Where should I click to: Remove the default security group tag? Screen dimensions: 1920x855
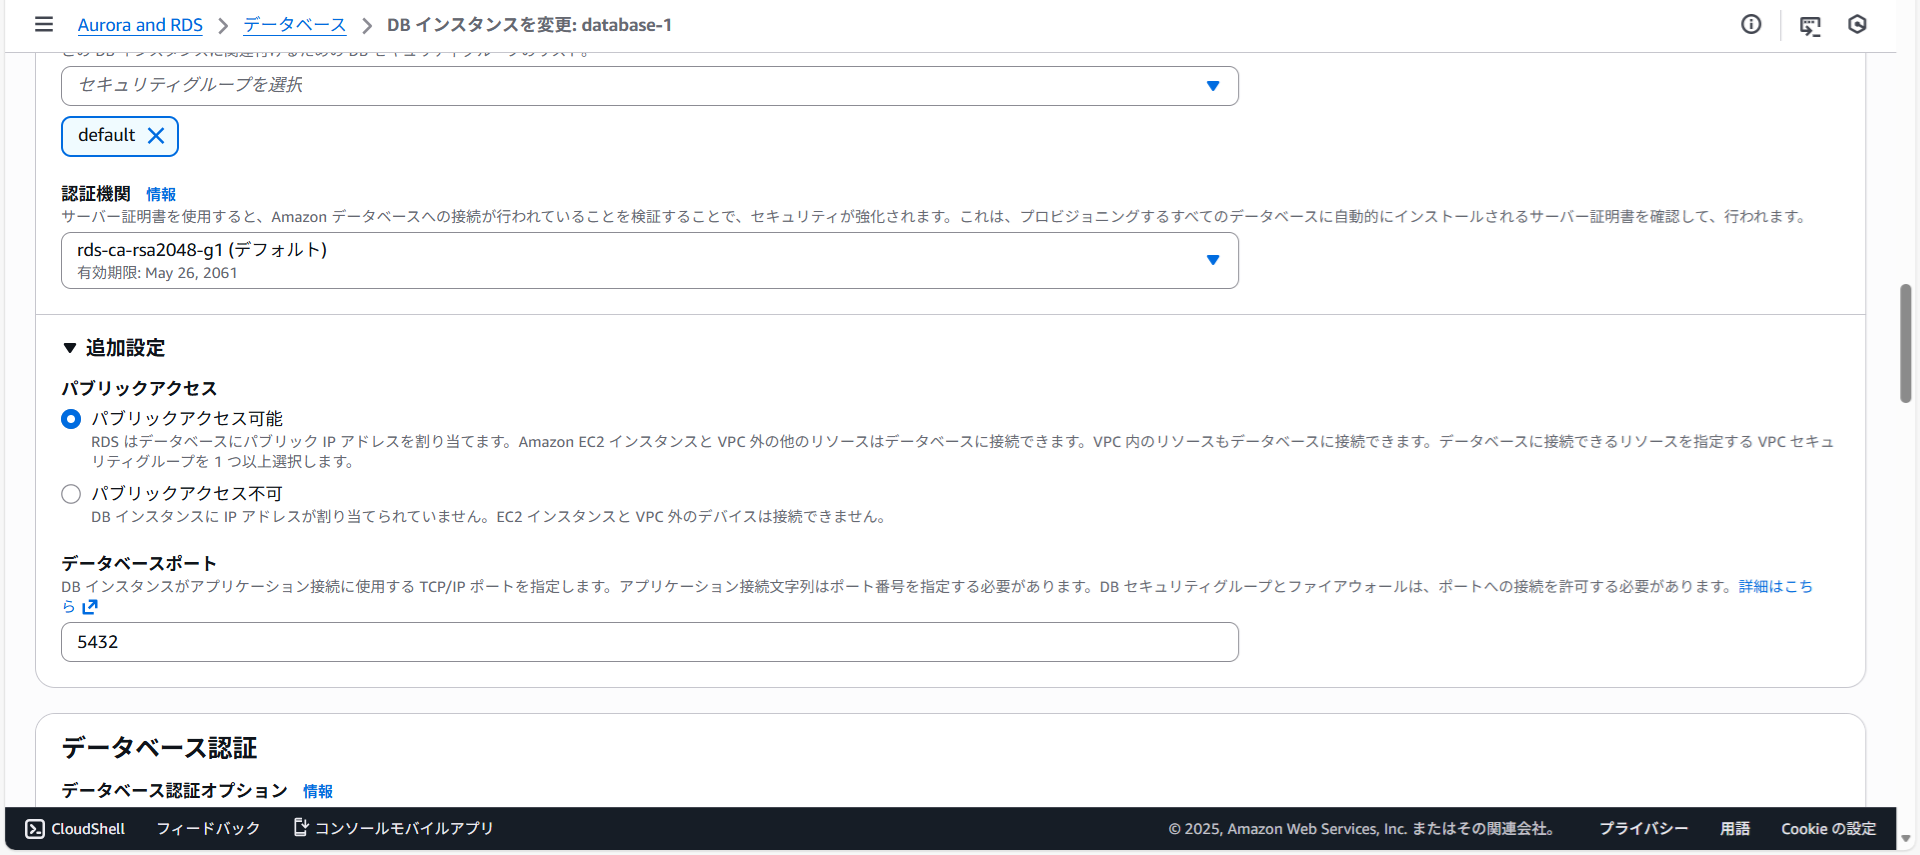coord(156,136)
